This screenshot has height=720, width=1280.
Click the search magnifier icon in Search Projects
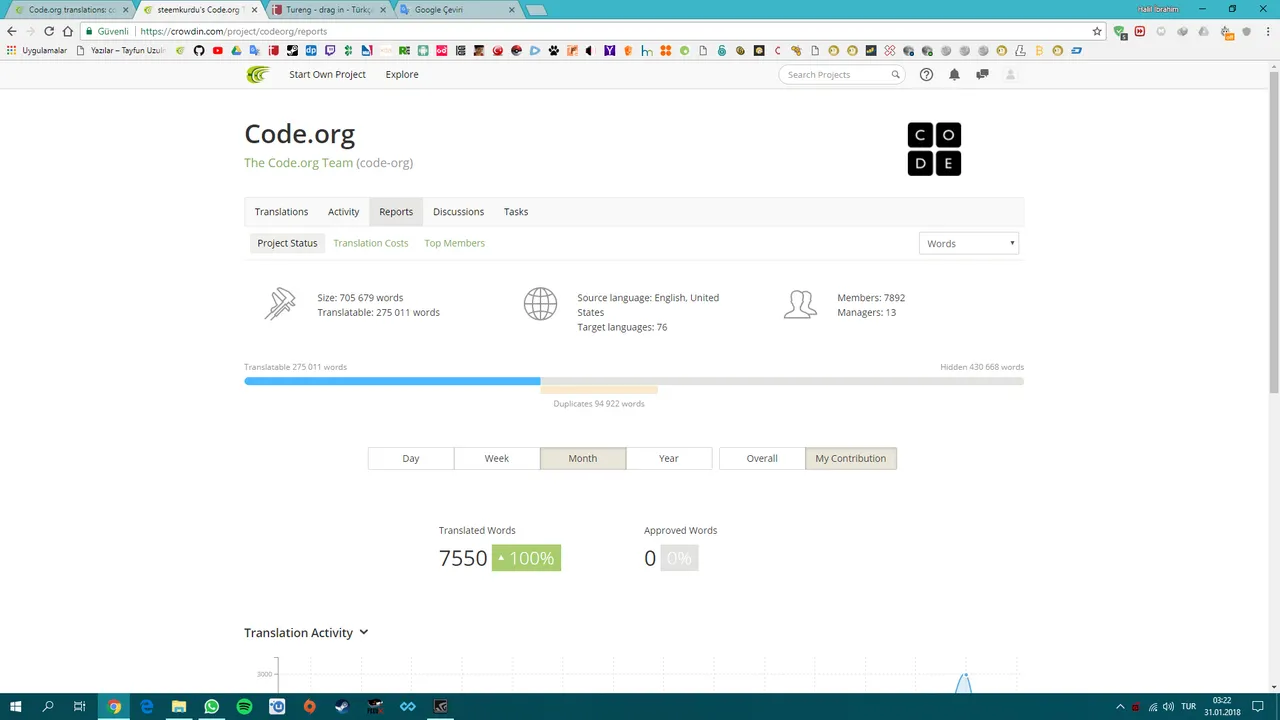tap(895, 75)
